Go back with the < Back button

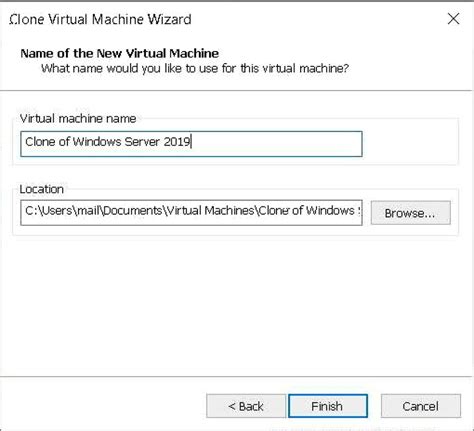[246, 406]
